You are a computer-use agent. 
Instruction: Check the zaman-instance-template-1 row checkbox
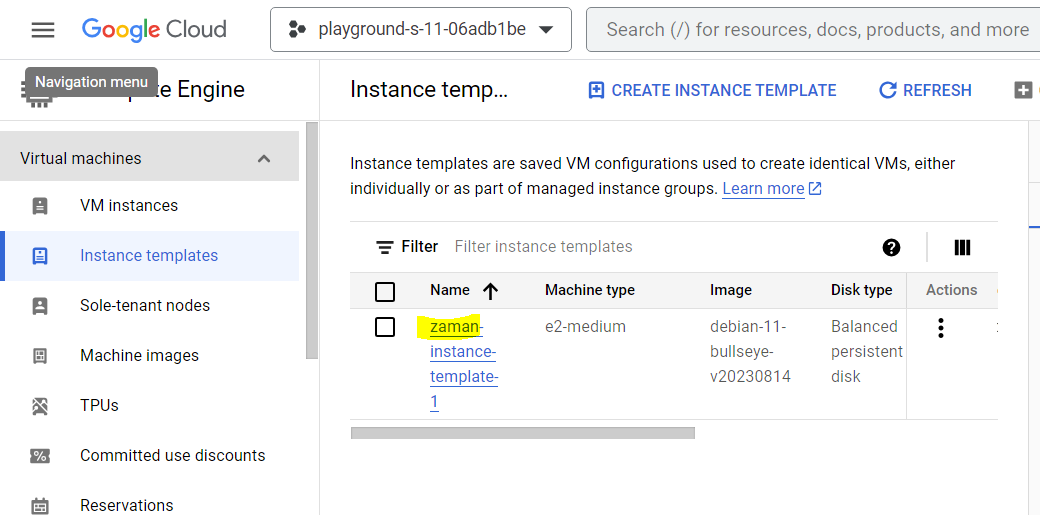click(x=385, y=327)
